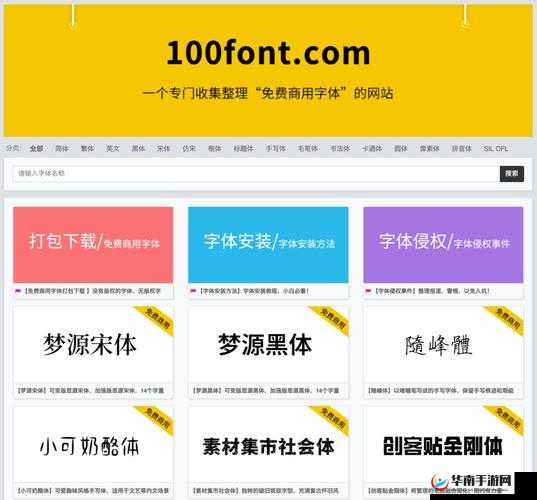Open the 免费商用字体打包下载 caption link
This screenshot has width=537, height=500.
[92, 291]
